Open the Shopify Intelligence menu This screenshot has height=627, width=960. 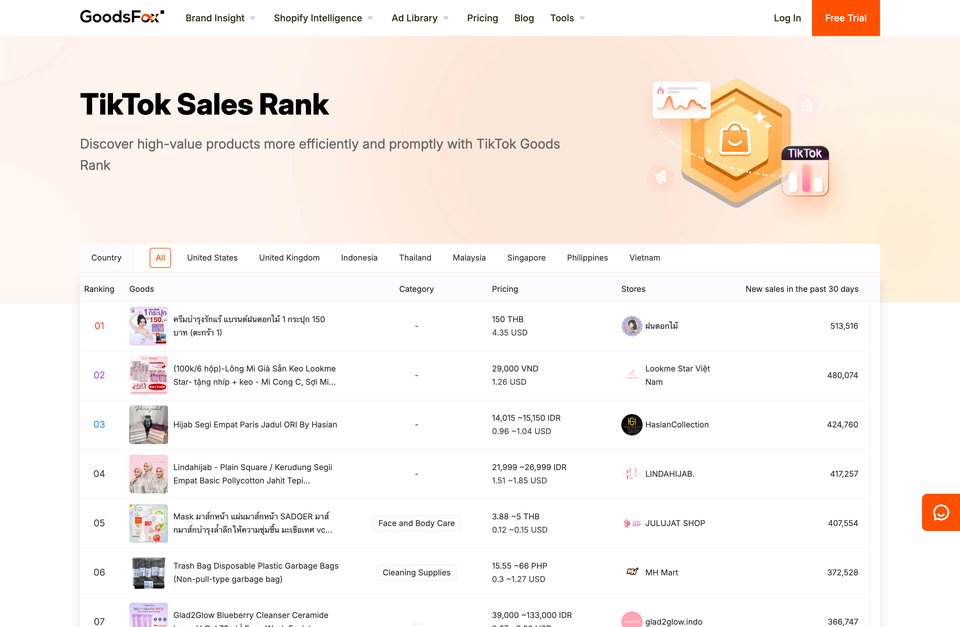click(x=318, y=18)
